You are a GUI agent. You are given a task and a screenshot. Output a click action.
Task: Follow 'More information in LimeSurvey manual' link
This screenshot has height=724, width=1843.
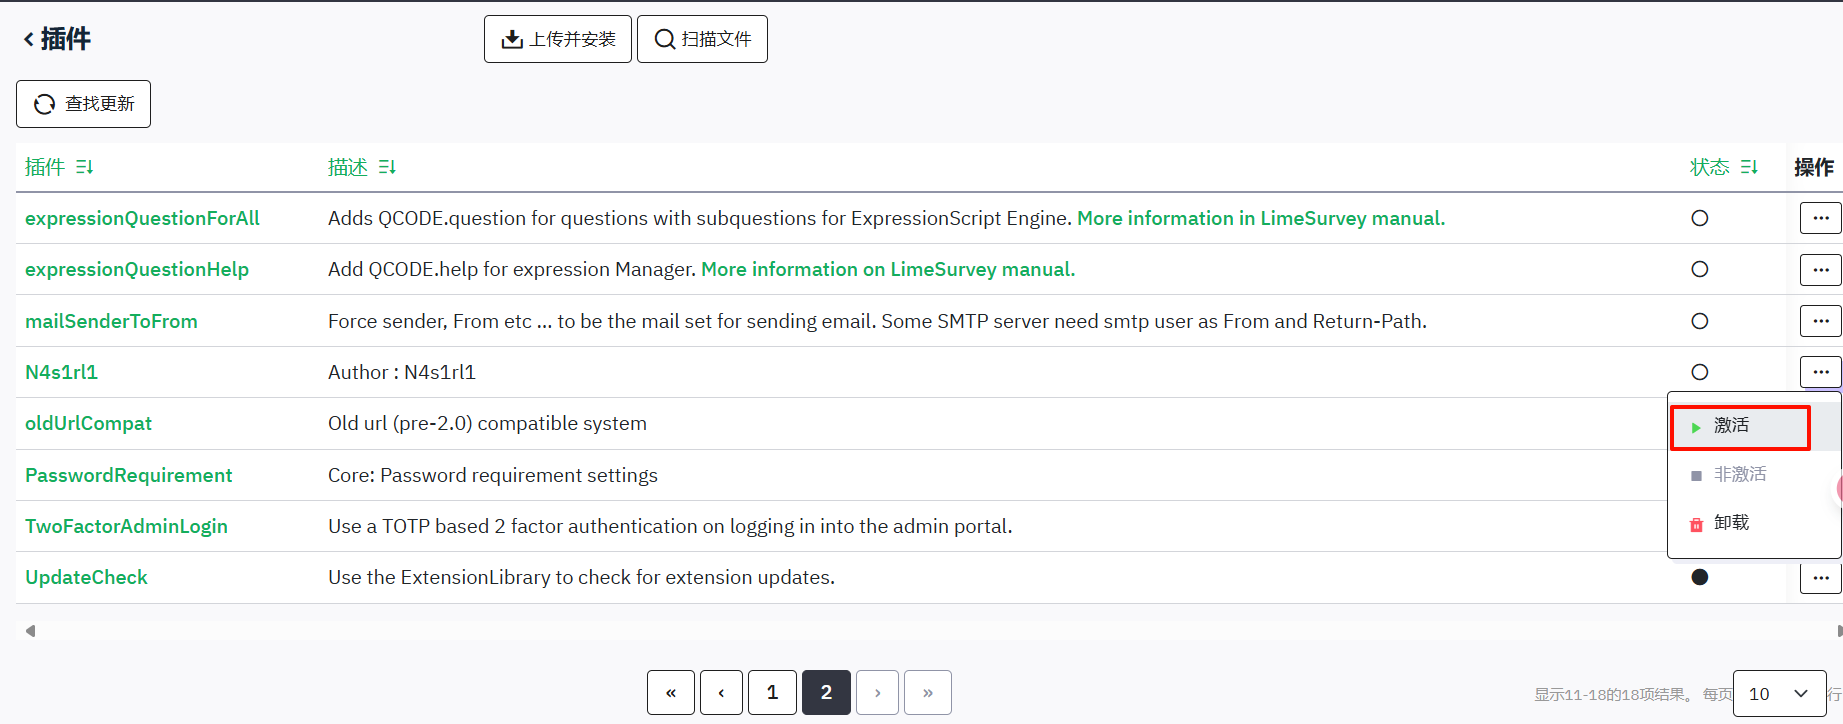click(1261, 218)
